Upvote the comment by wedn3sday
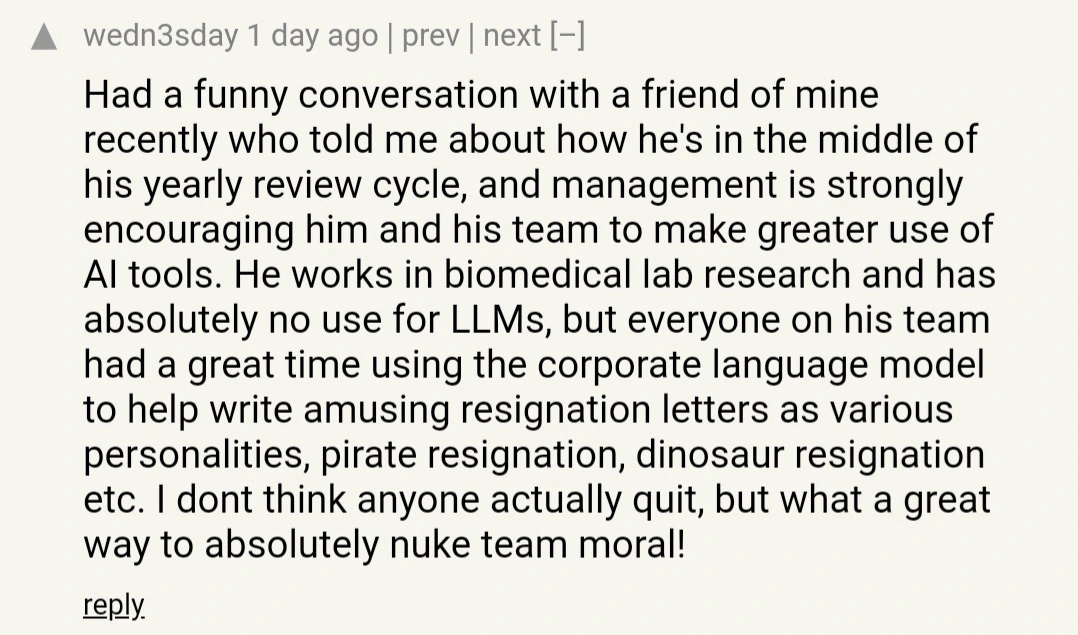 click(44, 37)
